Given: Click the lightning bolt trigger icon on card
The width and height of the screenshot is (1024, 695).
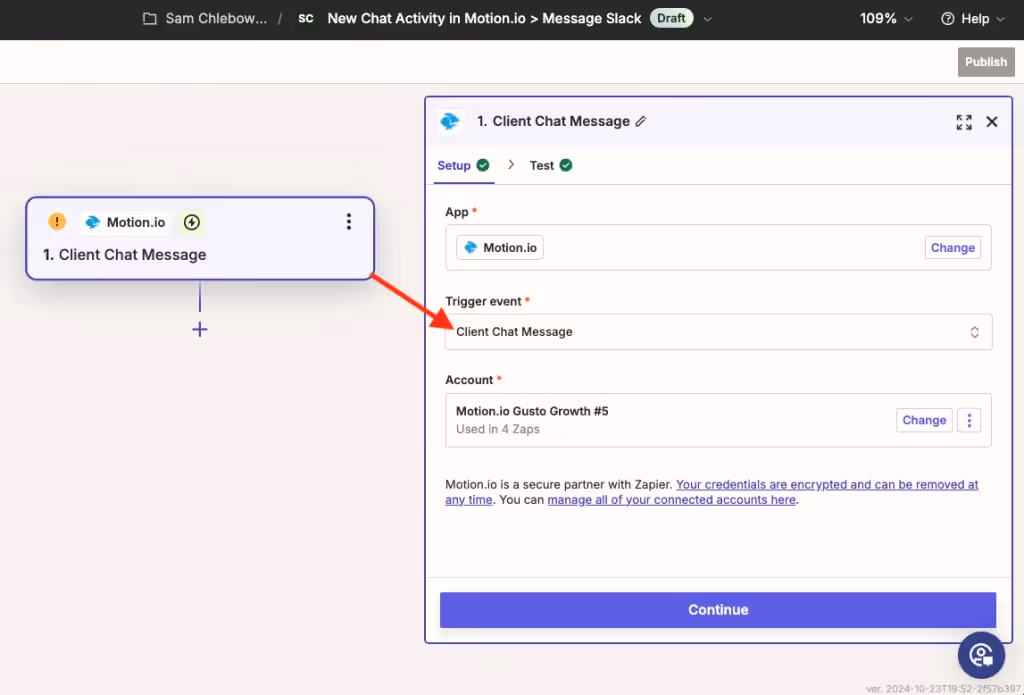Looking at the screenshot, I should (191, 222).
